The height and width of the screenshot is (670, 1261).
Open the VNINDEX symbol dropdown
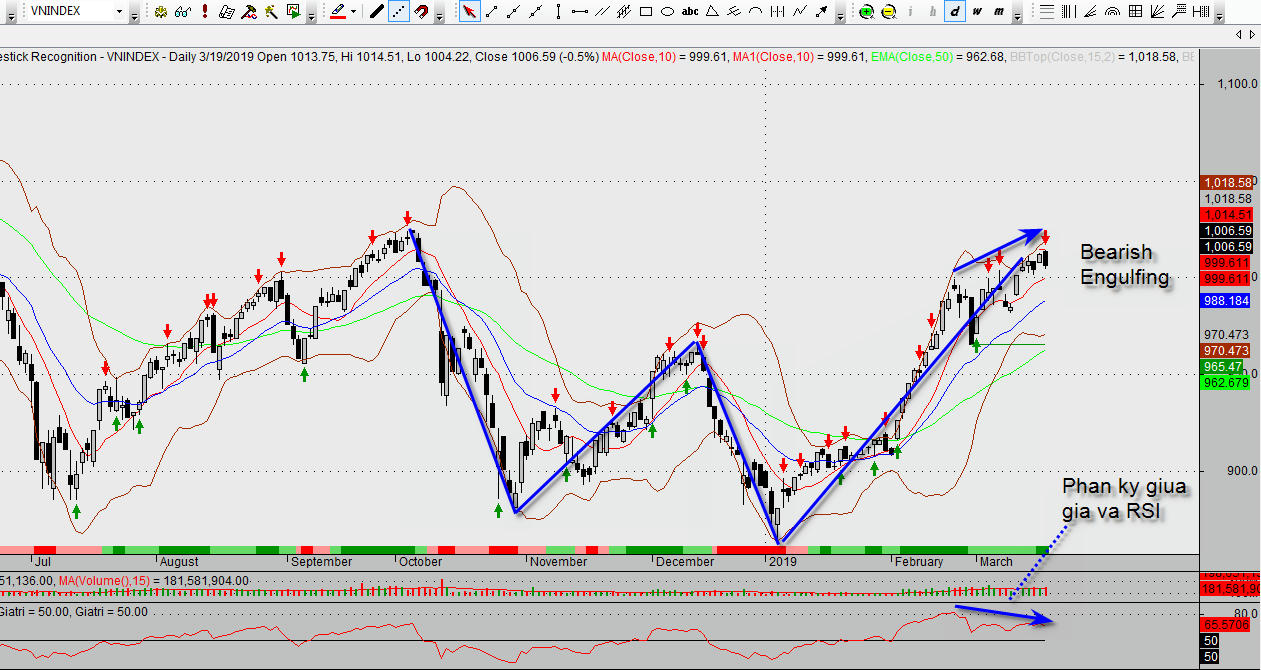click(x=119, y=12)
